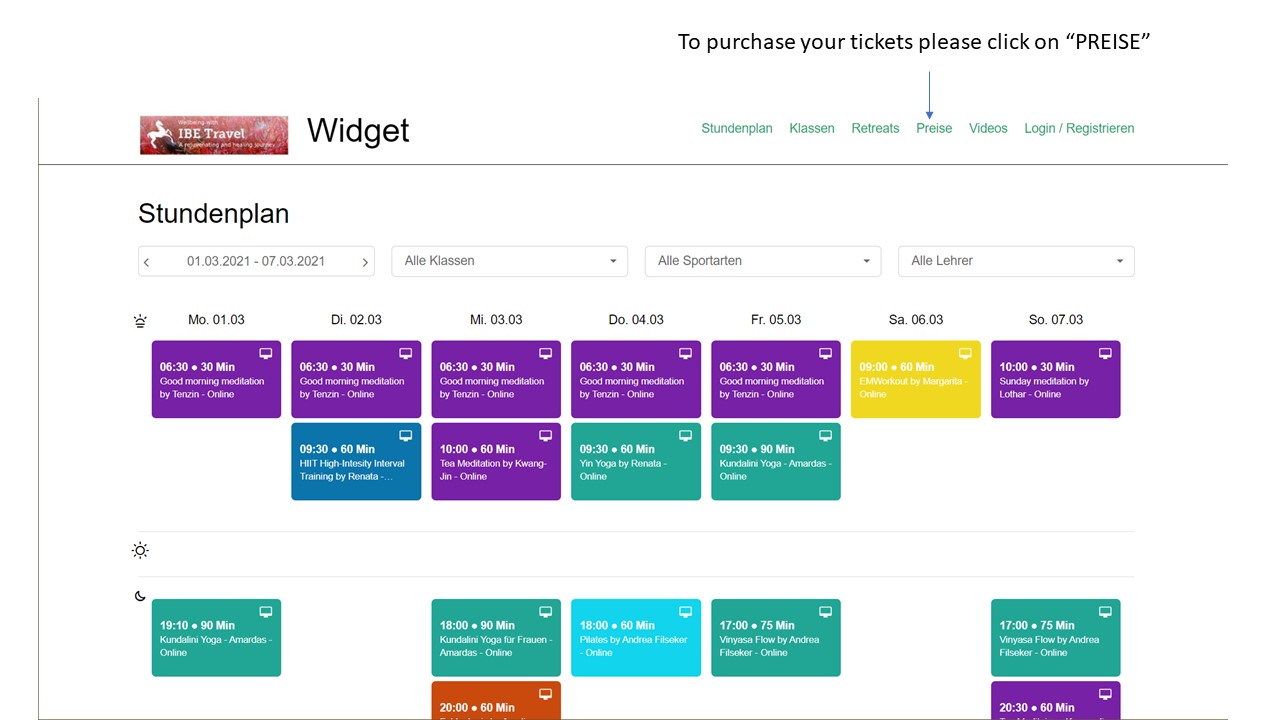
Task: Click the Stundenplan page heading
Action: [x=214, y=213]
